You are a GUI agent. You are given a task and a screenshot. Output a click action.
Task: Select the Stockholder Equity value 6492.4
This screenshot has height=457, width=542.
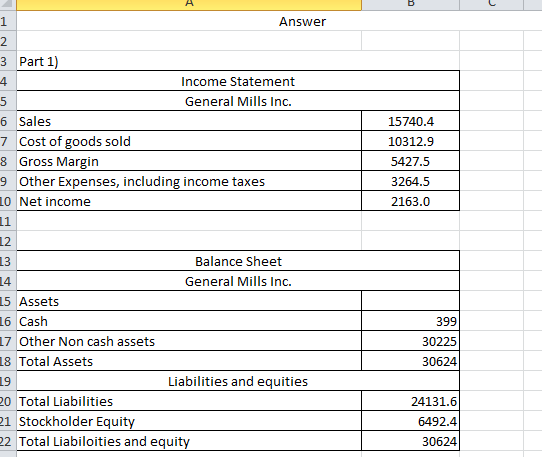point(410,421)
